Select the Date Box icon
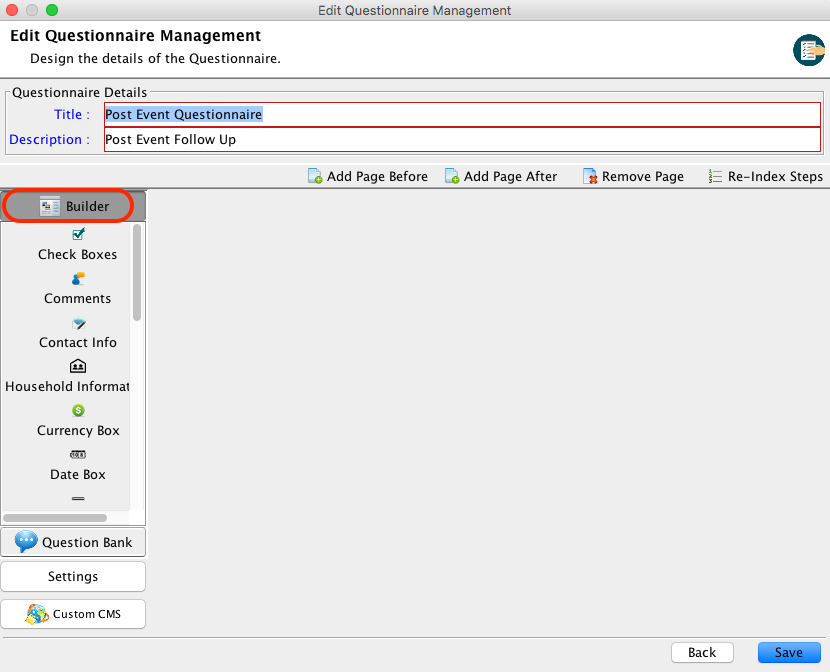This screenshot has height=672, width=830. click(x=78, y=455)
